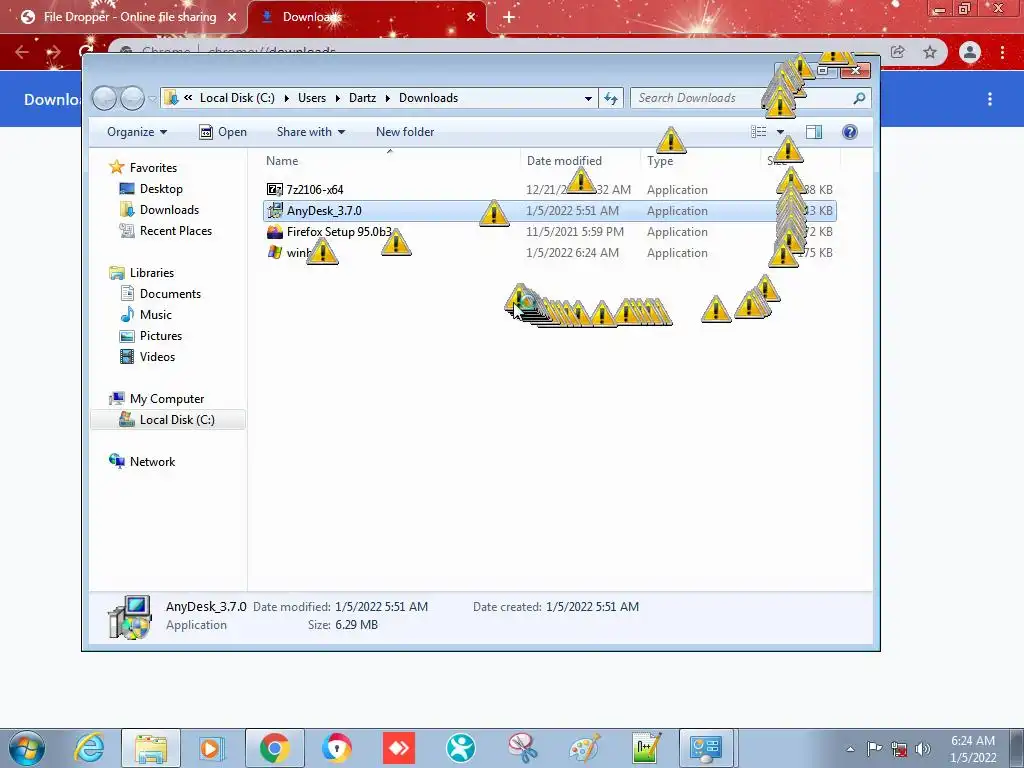
Task: Sort files by Date modified column
Action: 581,161
